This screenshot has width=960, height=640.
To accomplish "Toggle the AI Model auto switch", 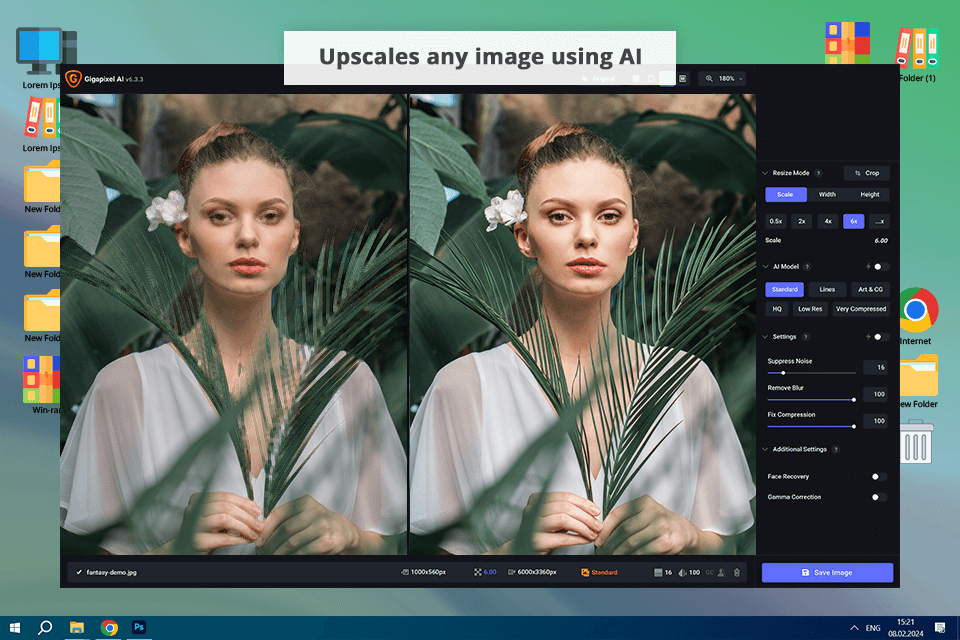I will click(x=881, y=267).
